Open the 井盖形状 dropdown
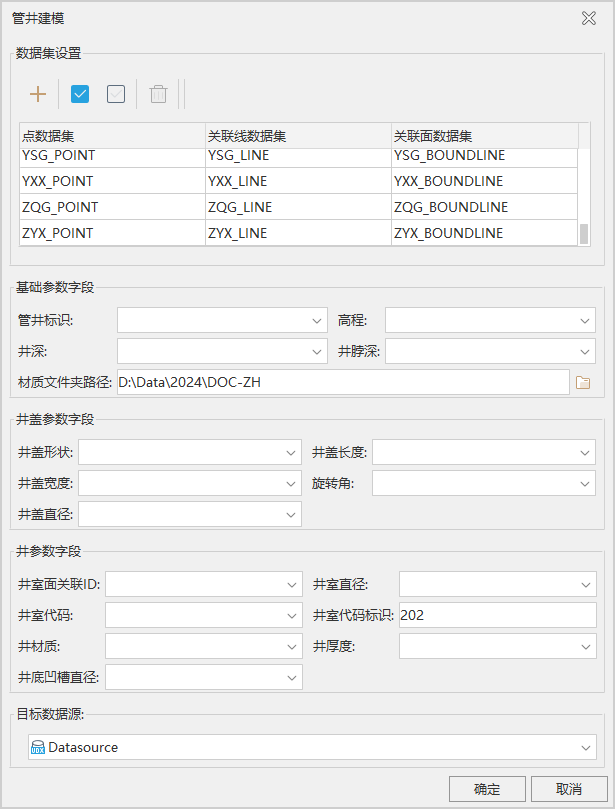 click(190, 452)
